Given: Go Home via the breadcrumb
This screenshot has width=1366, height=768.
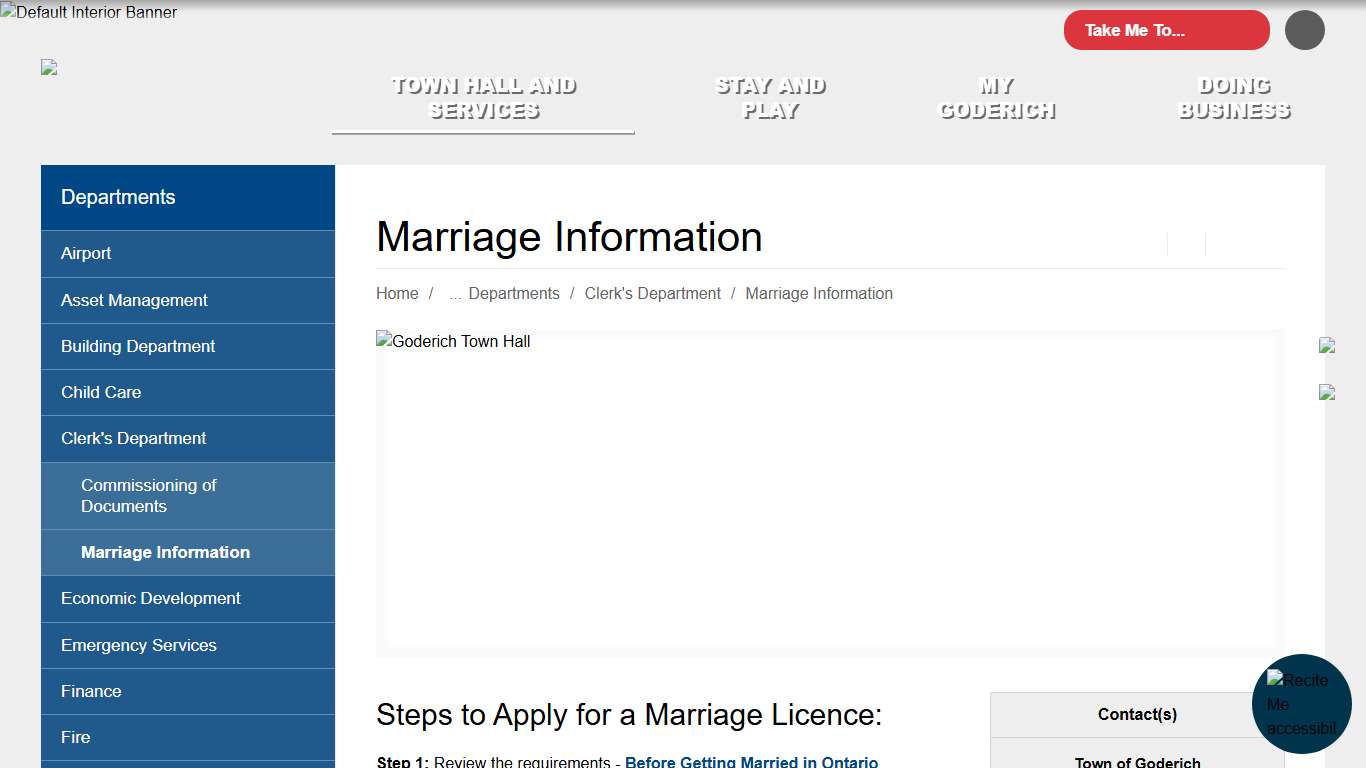Looking at the screenshot, I should 397,293.
